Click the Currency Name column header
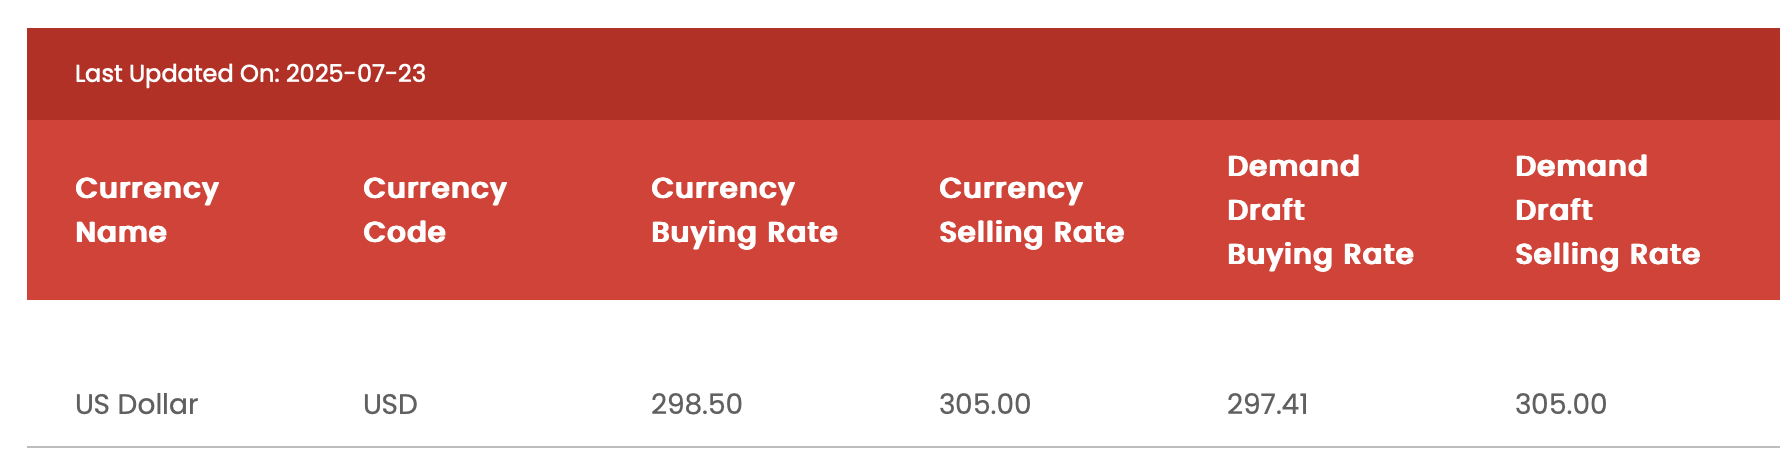Screen dimensions: 1780x457 (x=147, y=210)
